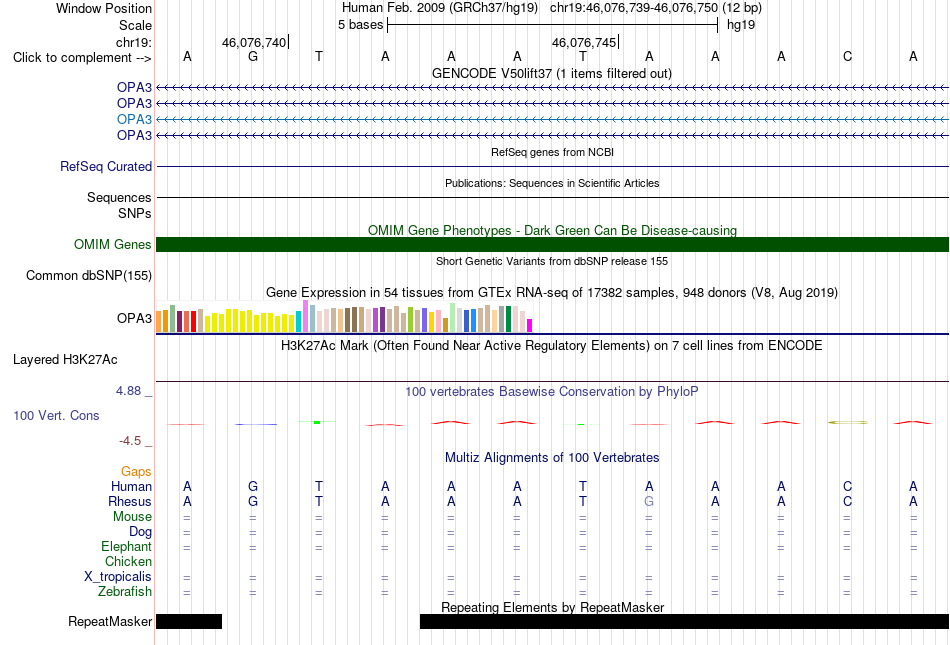The height and width of the screenshot is (645, 950).
Task: Click the orange 'Gaps' row label
Action: 136,472
